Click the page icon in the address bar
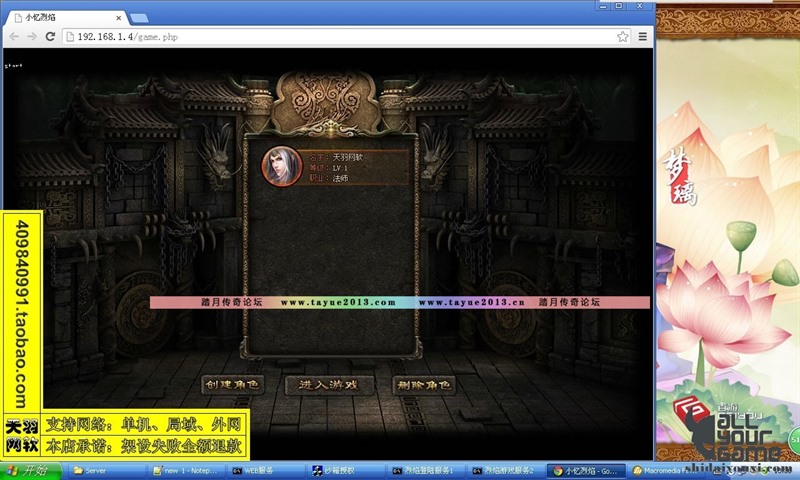Viewport: 800px width, 480px height. (70, 37)
